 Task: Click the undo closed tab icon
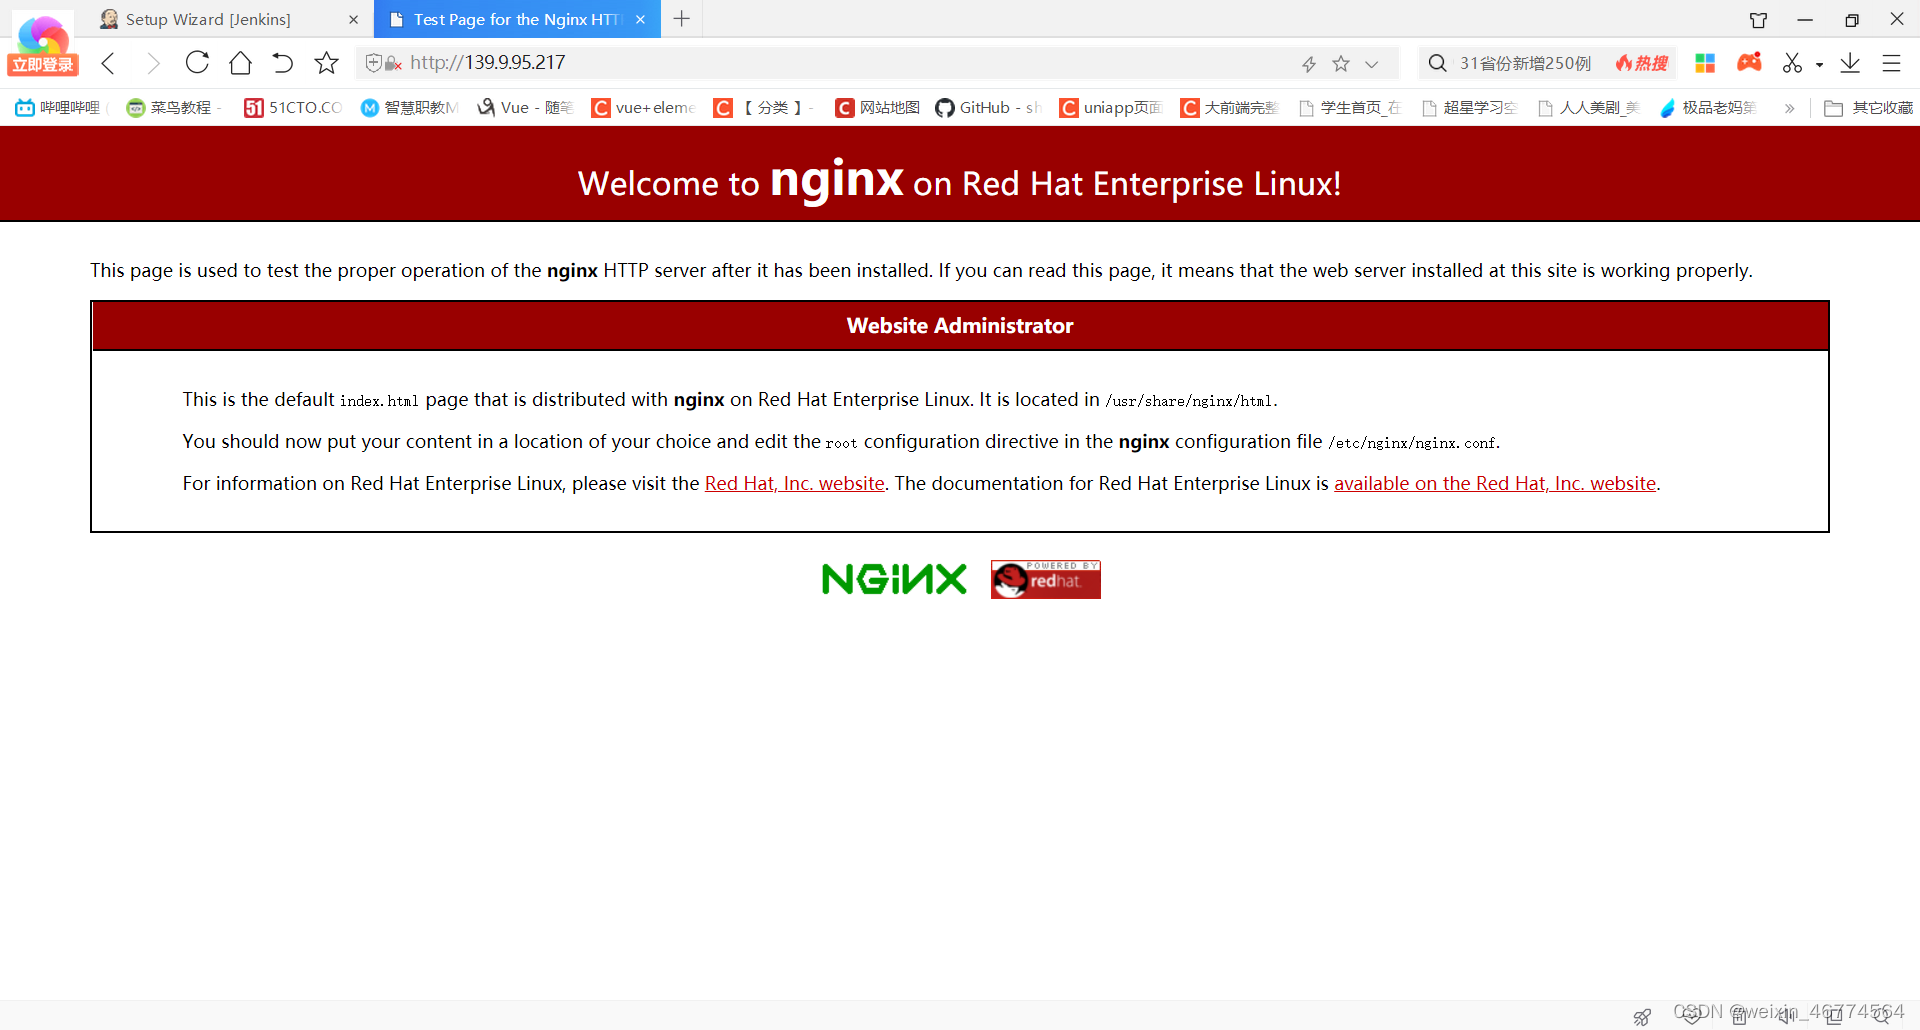pyautogui.click(x=283, y=63)
